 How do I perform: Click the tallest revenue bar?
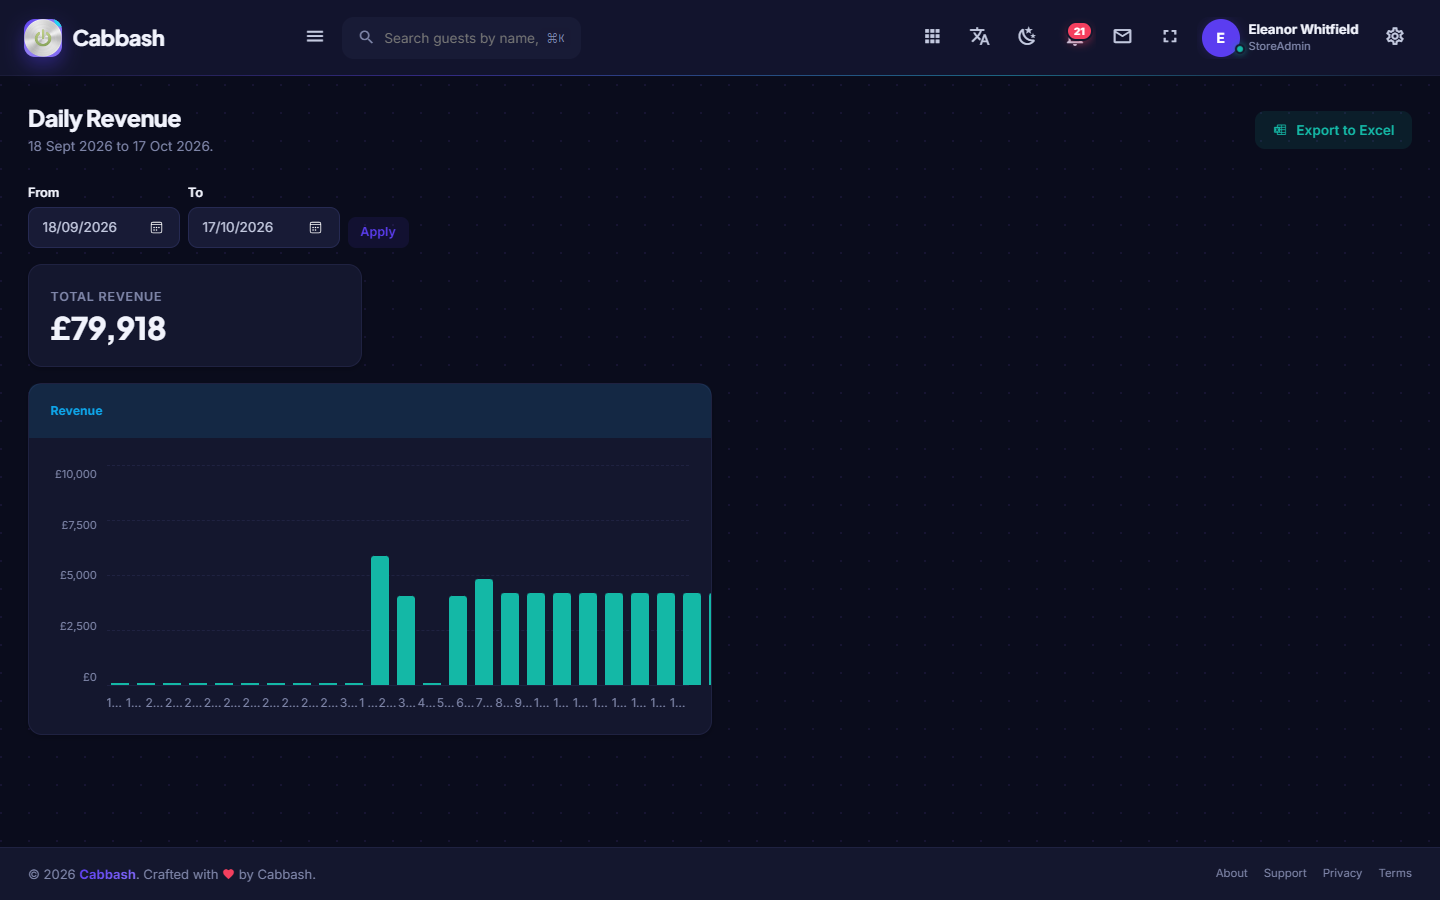coord(380,620)
